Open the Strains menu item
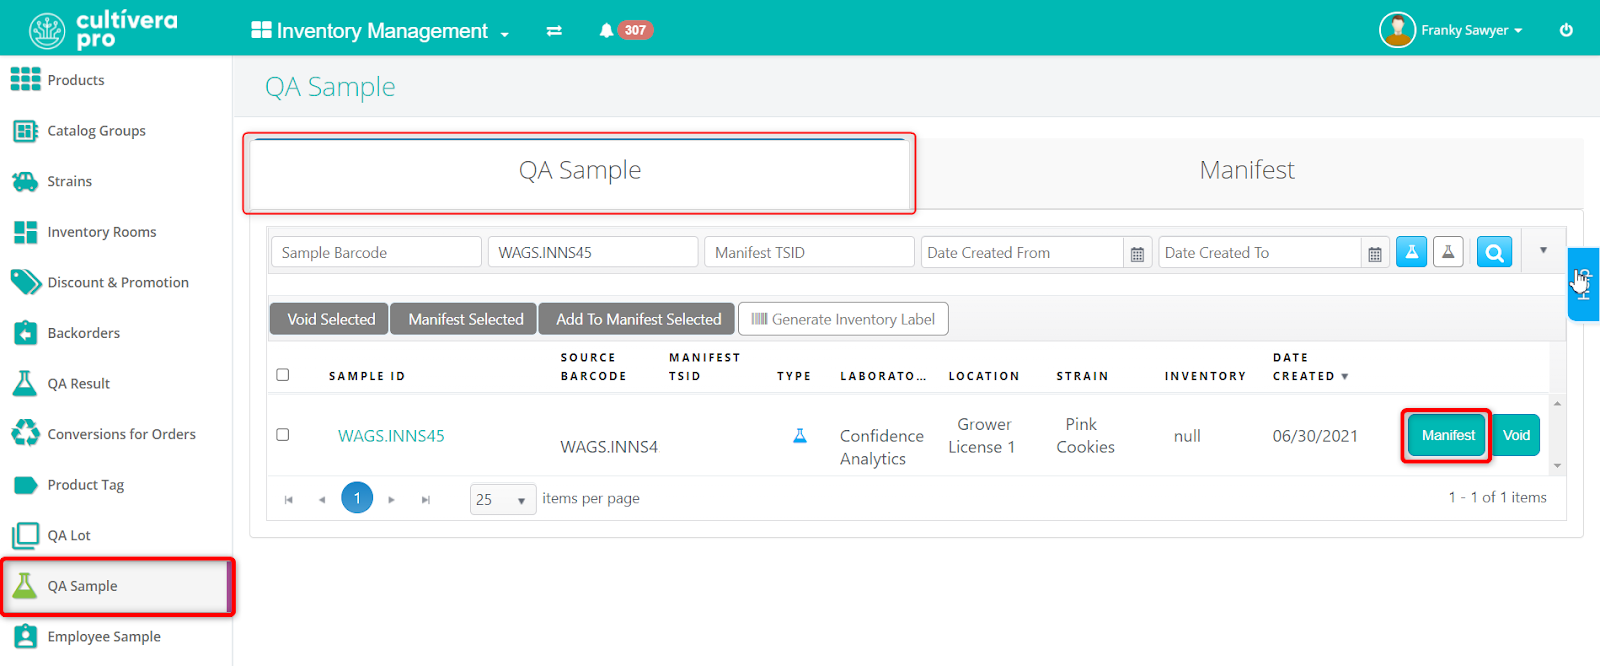This screenshot has width=1600, height=666. [x=69, y=181]
